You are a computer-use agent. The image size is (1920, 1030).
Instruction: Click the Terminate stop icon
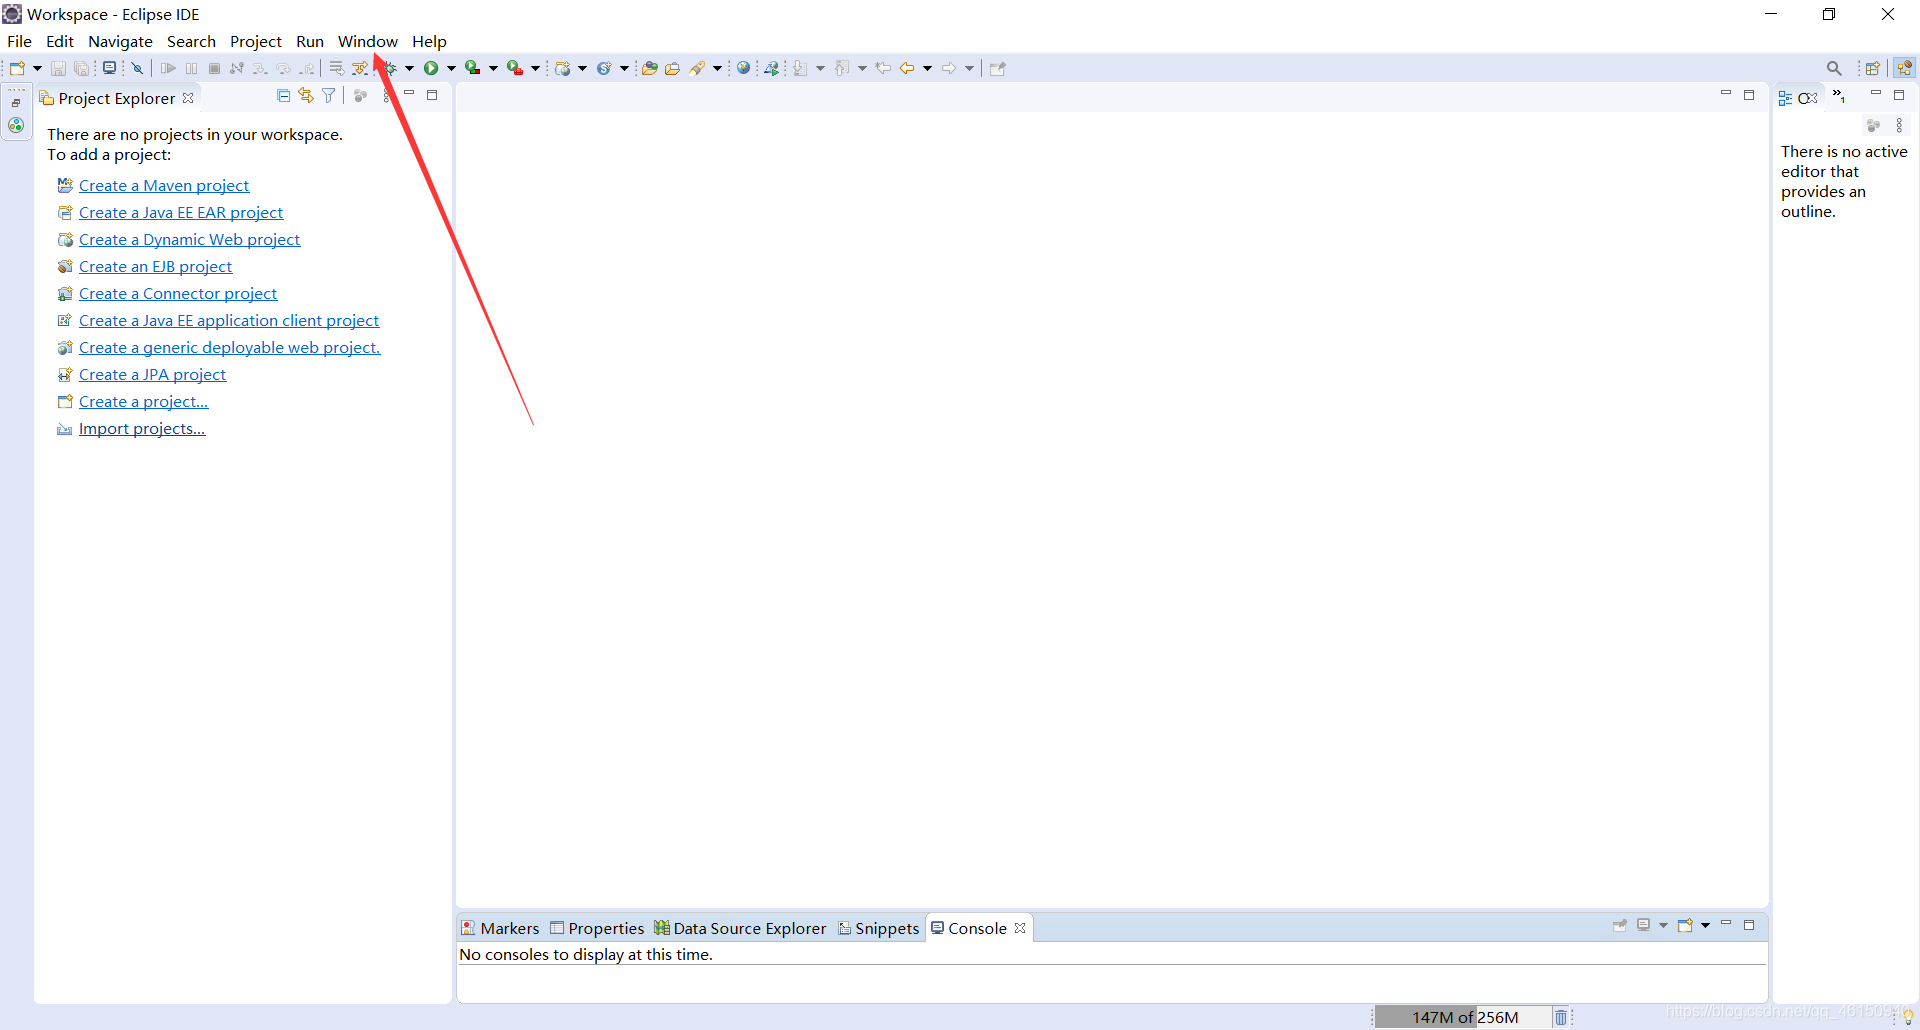pyautogui.click(x=214, y=68)
